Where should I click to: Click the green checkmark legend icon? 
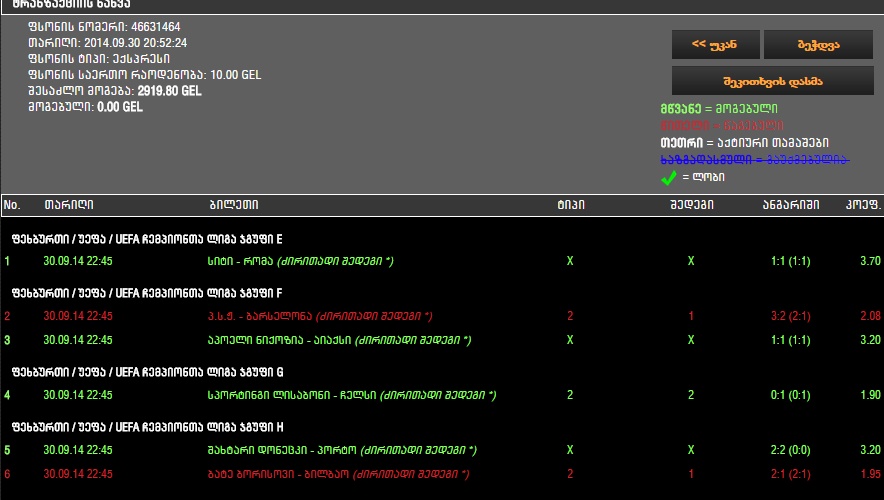pyautogui.click(x=669, y=178)
